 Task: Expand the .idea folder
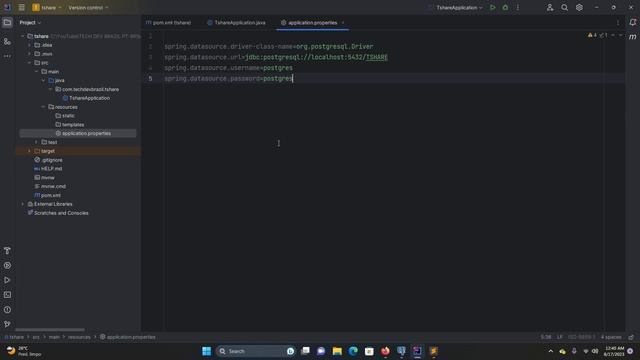point(29,45)
